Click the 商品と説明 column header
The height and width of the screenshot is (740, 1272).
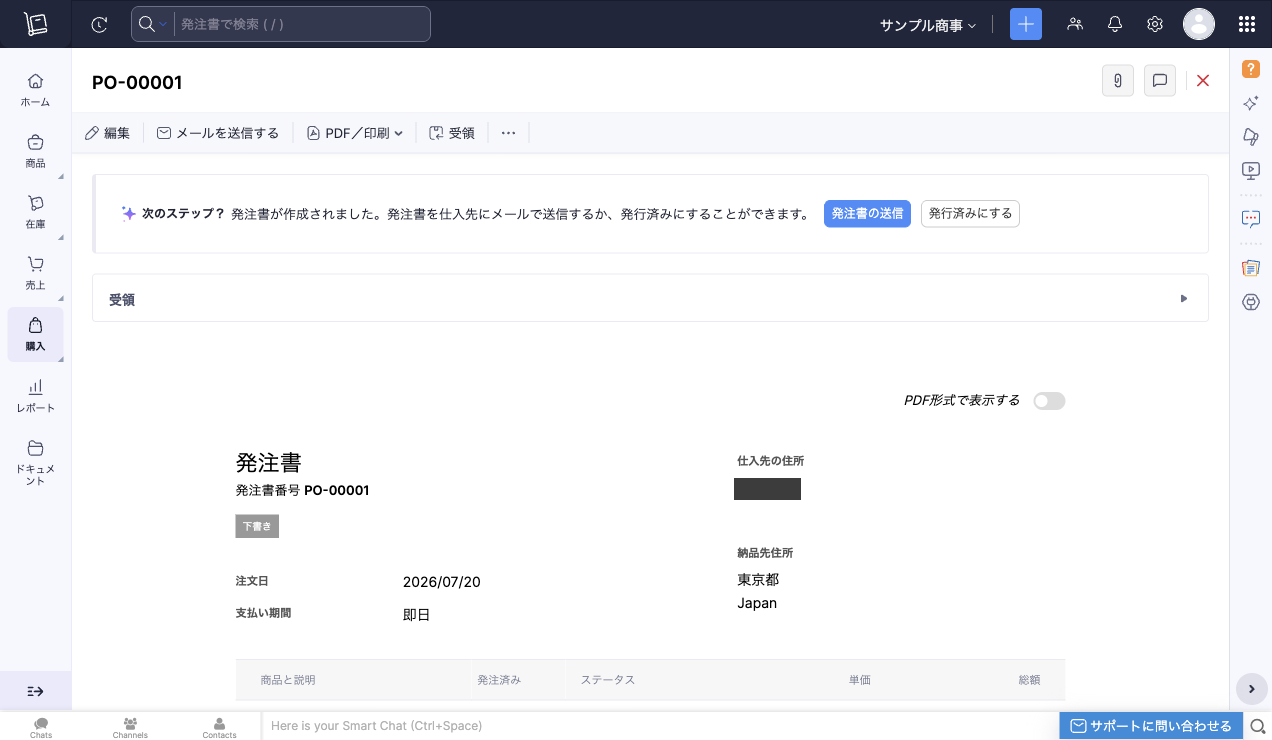point(288,680)
